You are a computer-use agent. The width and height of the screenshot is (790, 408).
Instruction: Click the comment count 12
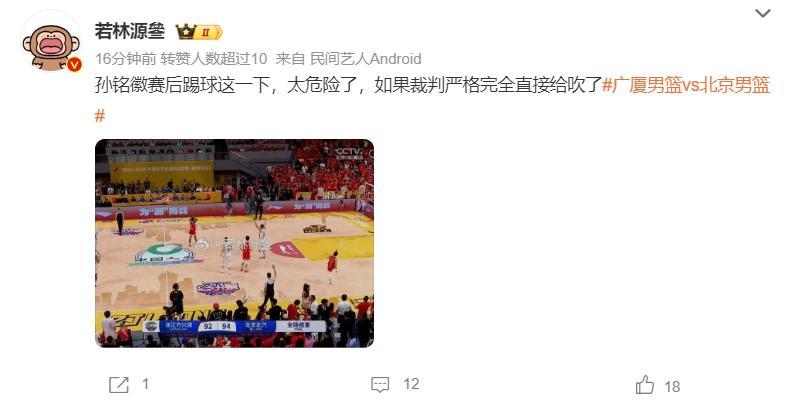(x=411, y=384)
